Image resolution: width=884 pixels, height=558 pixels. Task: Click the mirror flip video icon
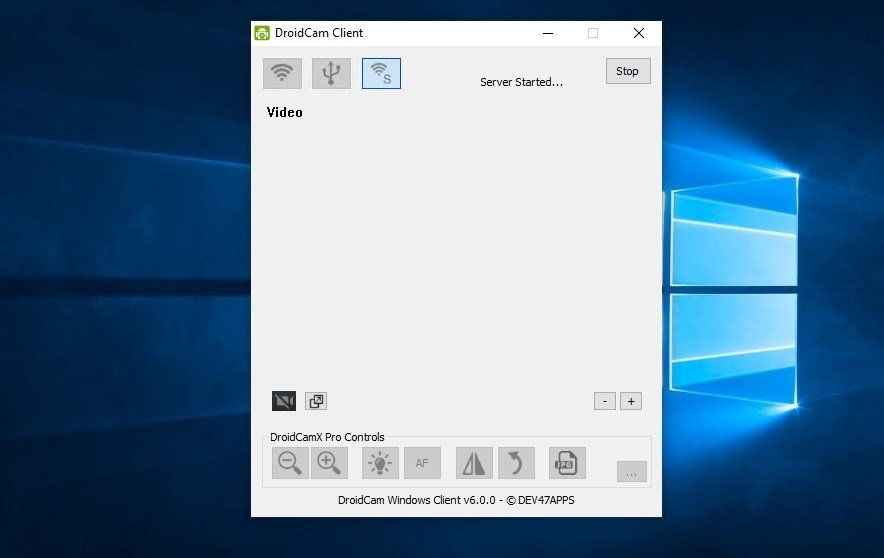pos(474,463)
